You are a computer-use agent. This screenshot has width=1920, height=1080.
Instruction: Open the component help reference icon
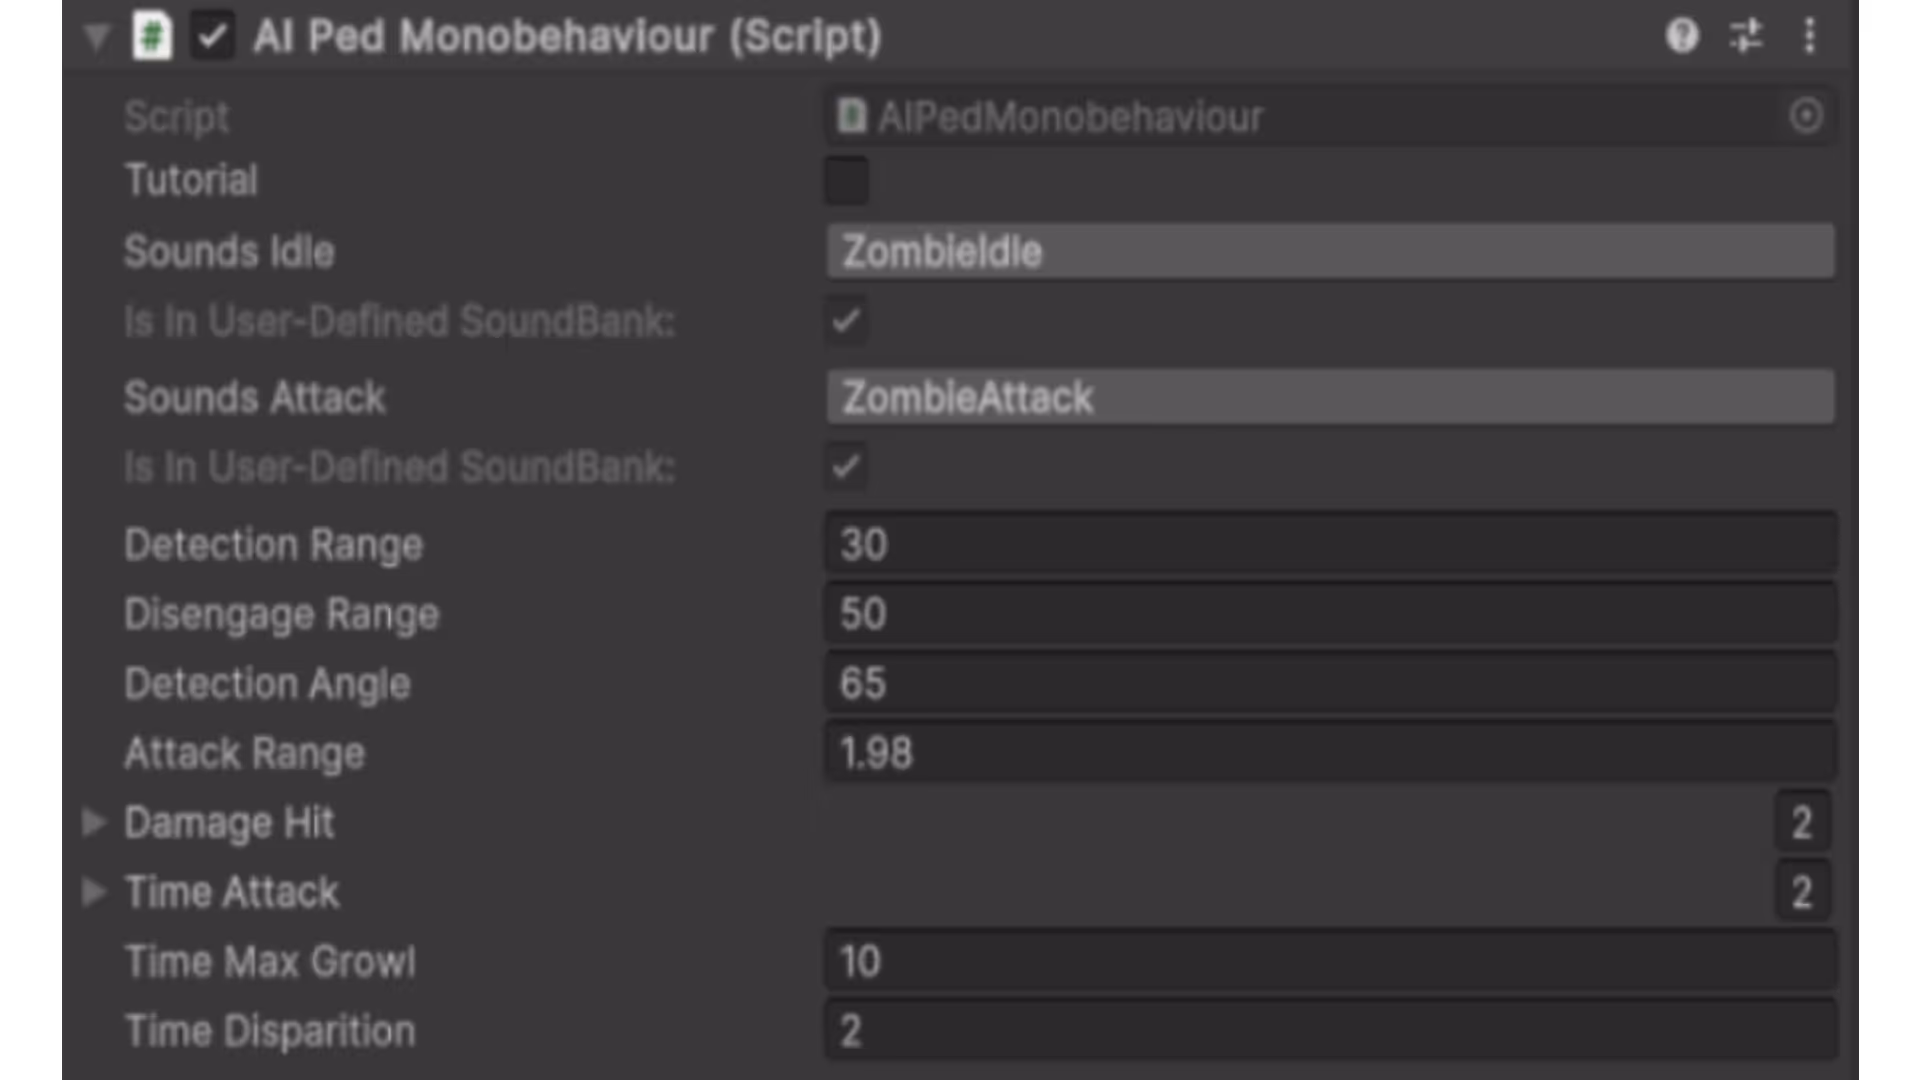click(x=1682, y=37)
